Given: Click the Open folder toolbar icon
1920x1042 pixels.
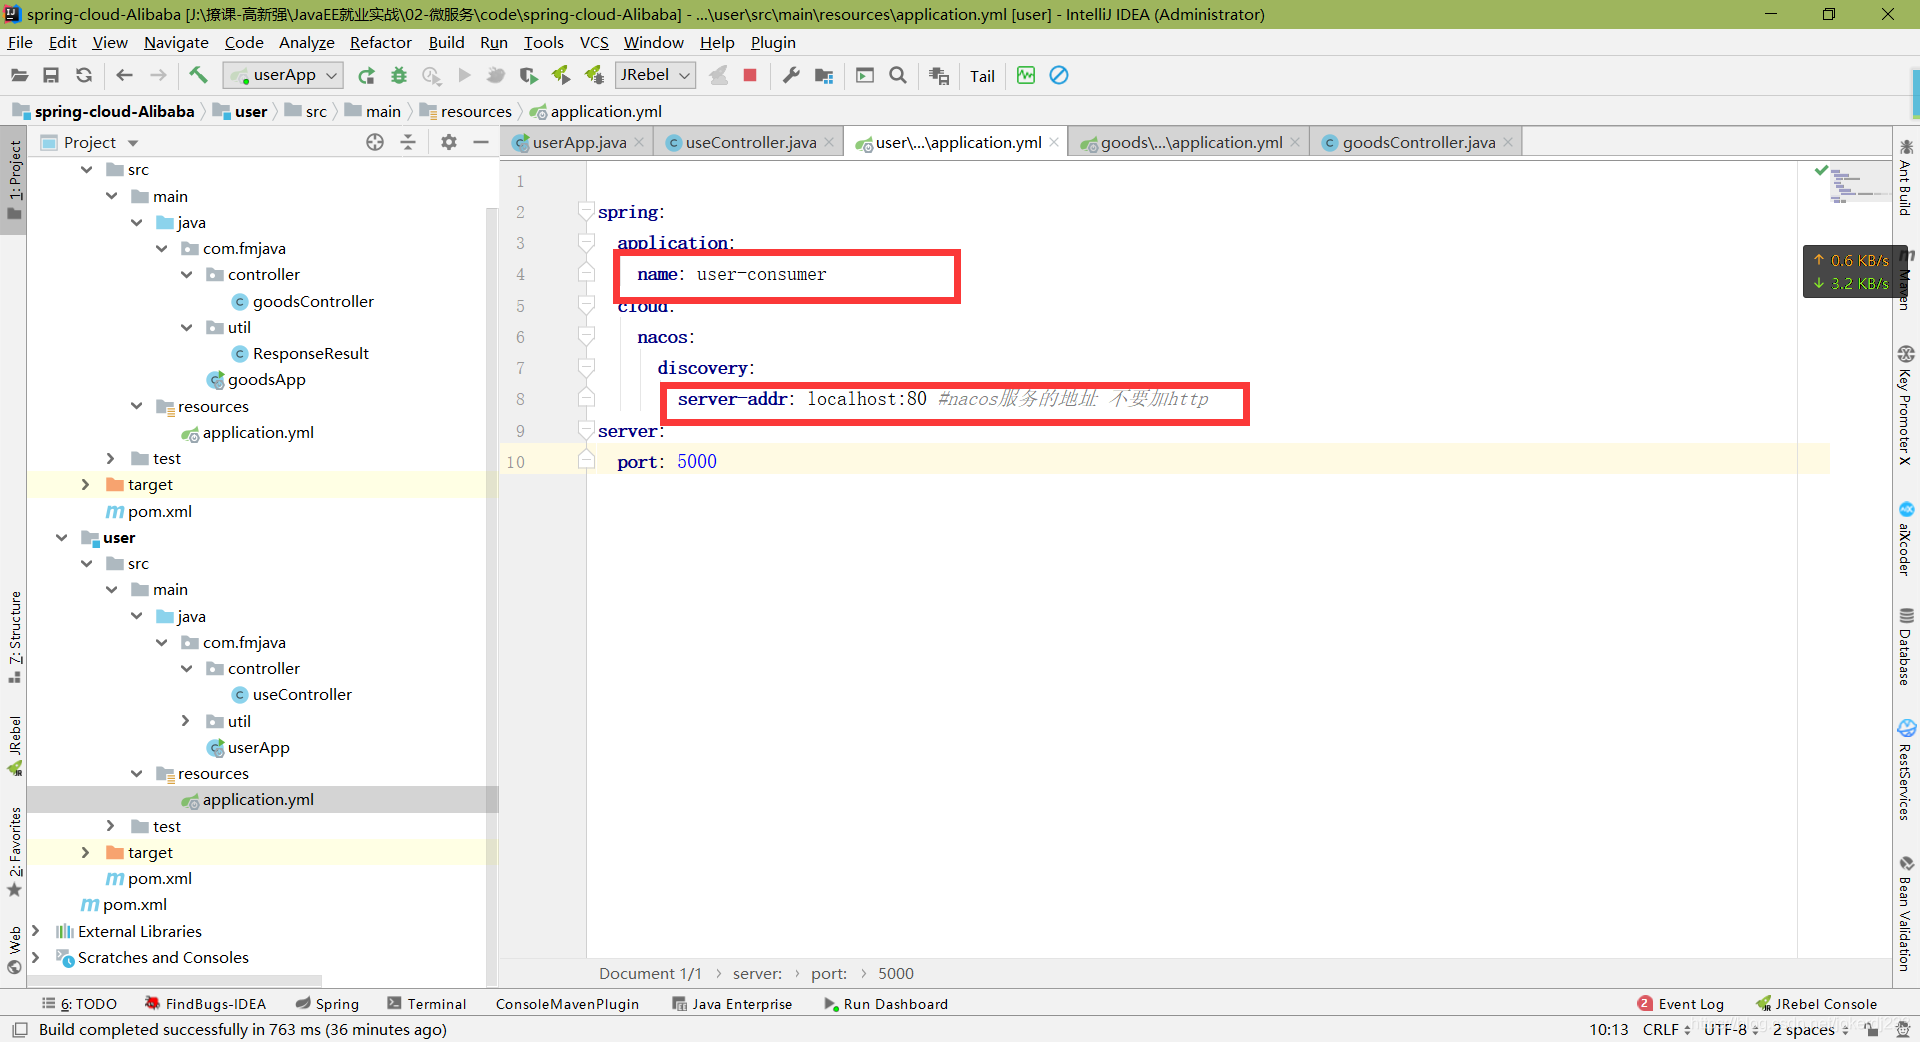Looking at the screenshot, I should pos(19,75).
